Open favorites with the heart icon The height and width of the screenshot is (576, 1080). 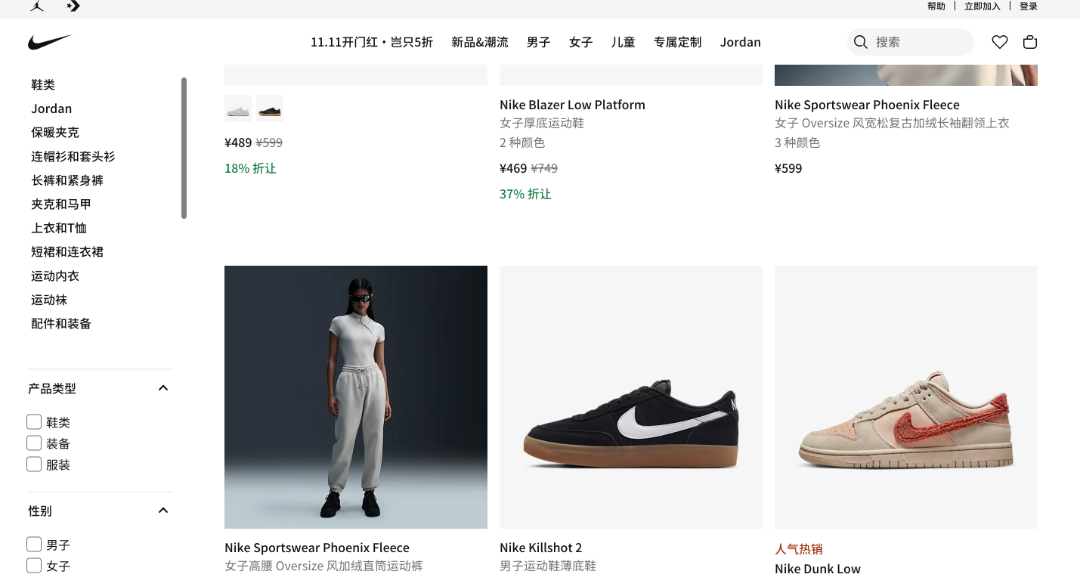coord(999,42)
